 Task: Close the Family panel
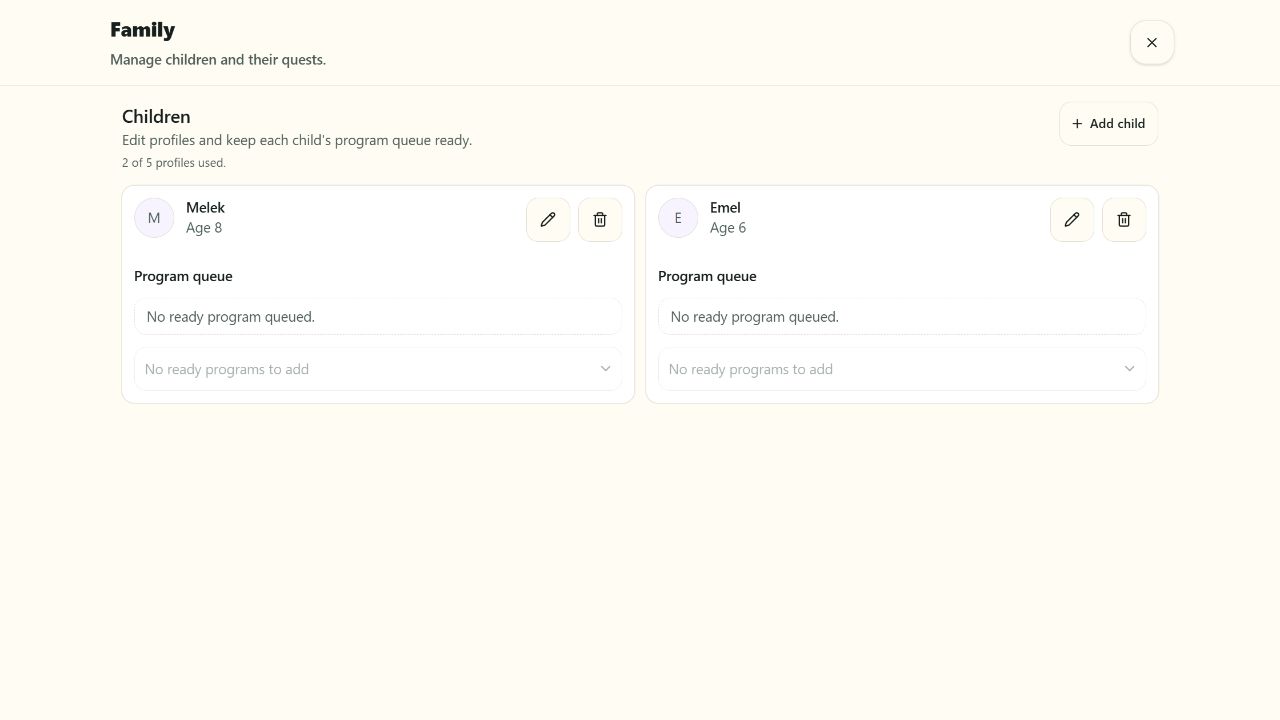click(x=1152, y=43)
